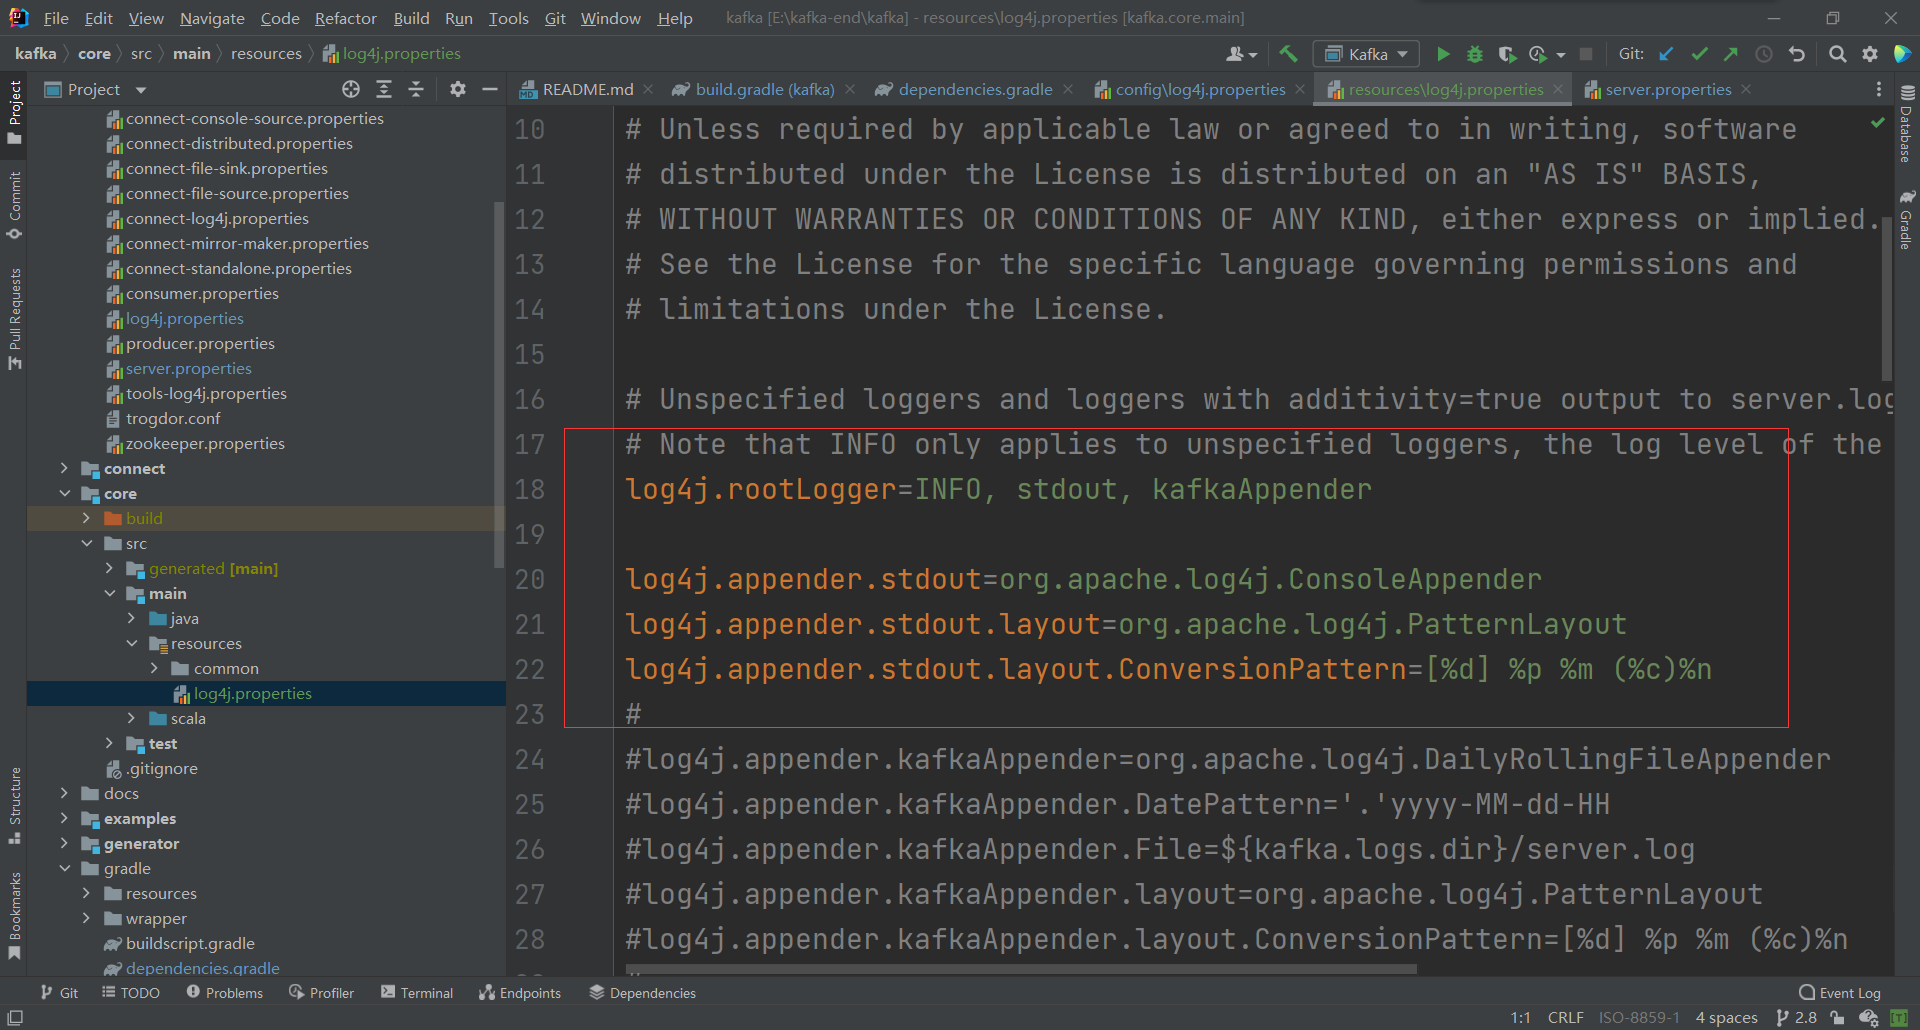The height and width of the screenshot is (1030, 1920).
Task: Collapse the gradle folder
Action: [x=64, y=868]
